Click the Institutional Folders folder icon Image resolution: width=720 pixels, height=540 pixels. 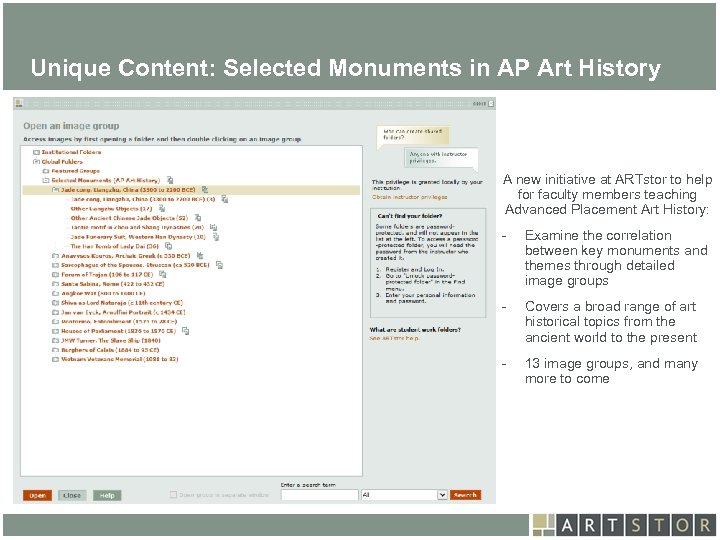36,151
